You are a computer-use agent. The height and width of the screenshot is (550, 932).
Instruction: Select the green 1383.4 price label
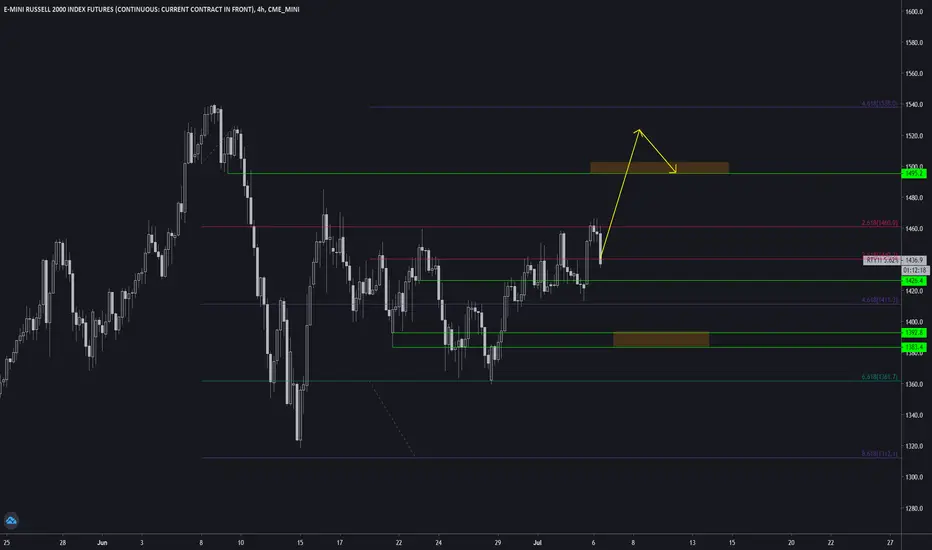pos(914,347)
